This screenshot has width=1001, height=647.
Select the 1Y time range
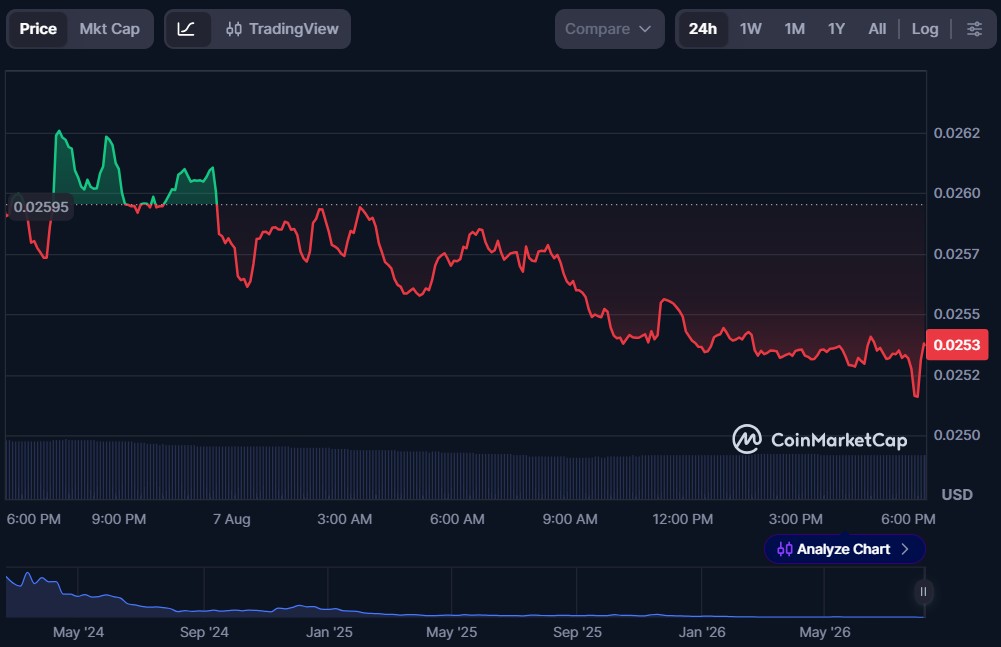(836, 29)
